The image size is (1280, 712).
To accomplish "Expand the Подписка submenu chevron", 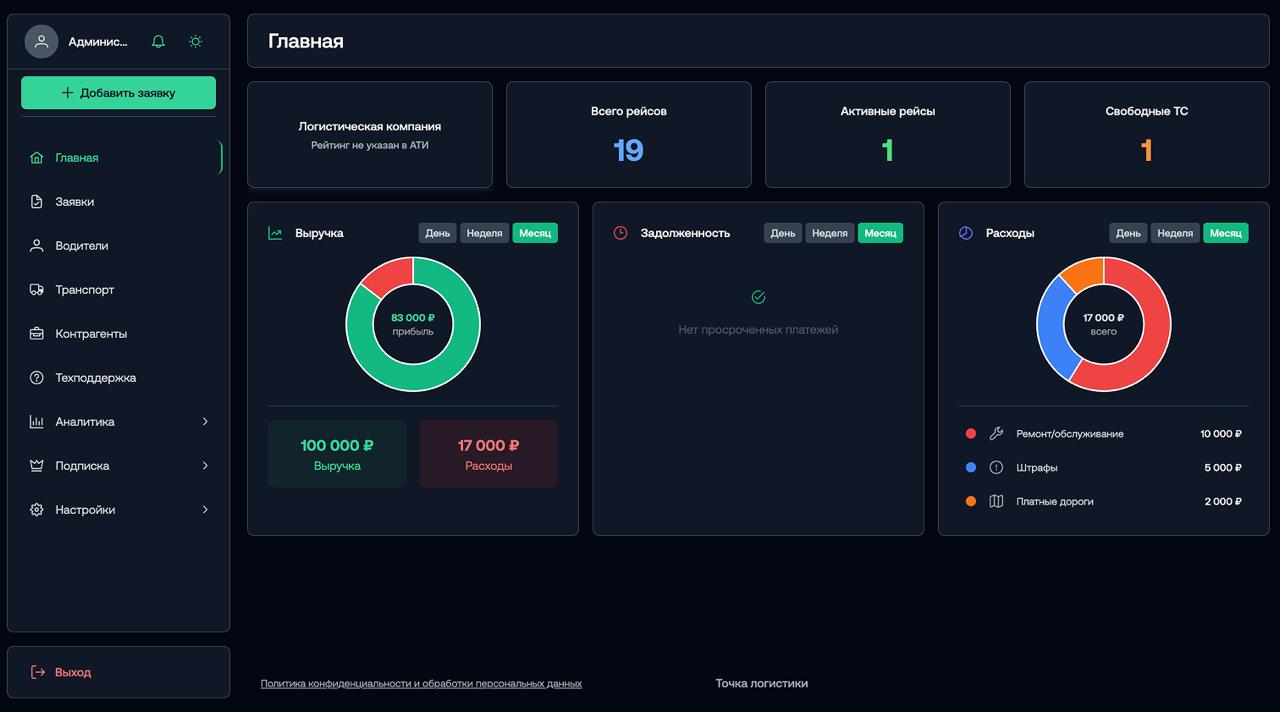I will [x=206, y=466].
